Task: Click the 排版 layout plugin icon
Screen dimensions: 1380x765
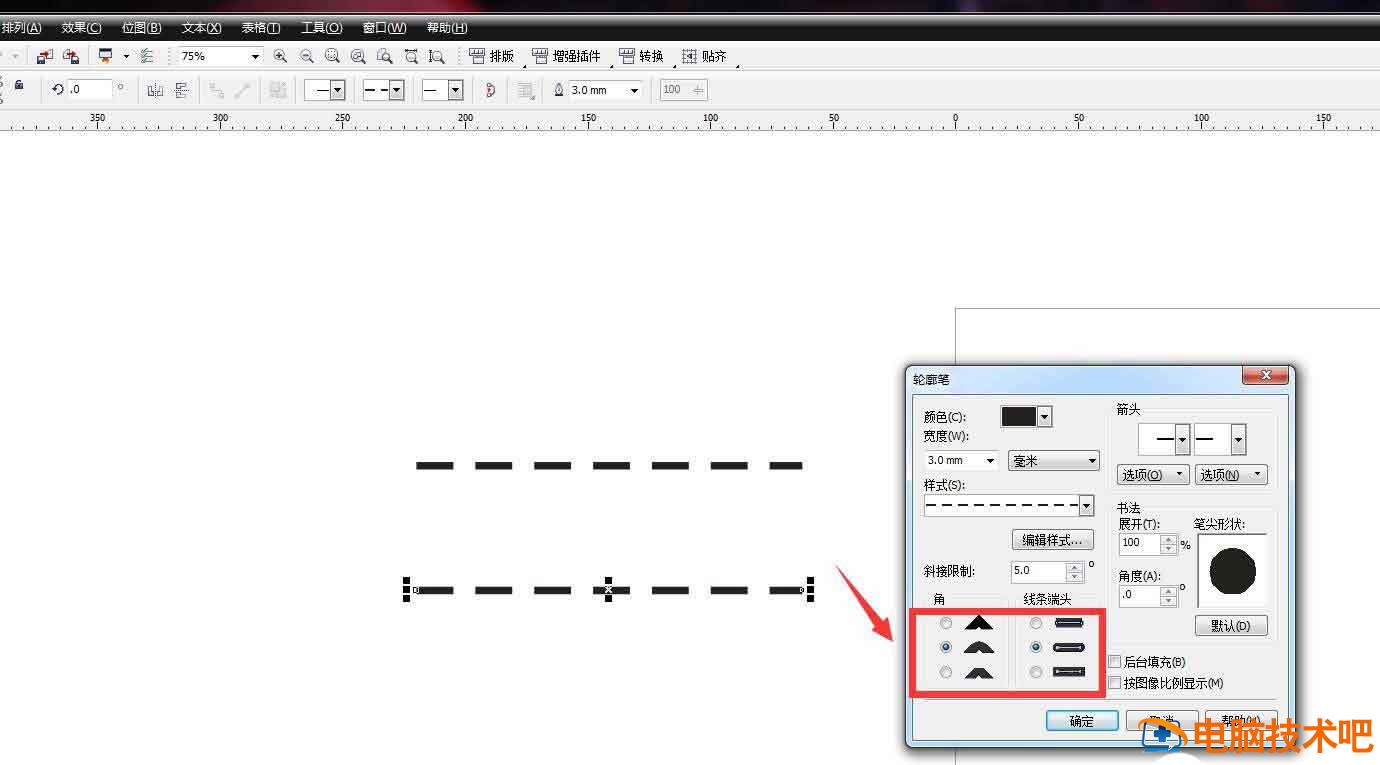Action: click(x=478, y=57)
